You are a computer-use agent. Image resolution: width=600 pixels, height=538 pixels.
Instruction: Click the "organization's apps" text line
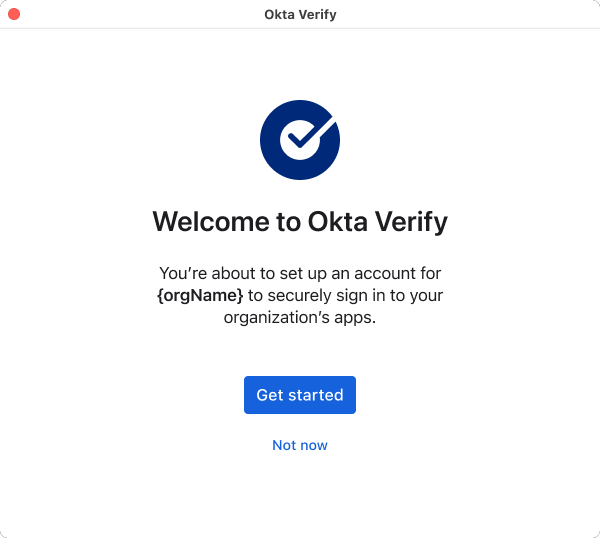point(300,318)
